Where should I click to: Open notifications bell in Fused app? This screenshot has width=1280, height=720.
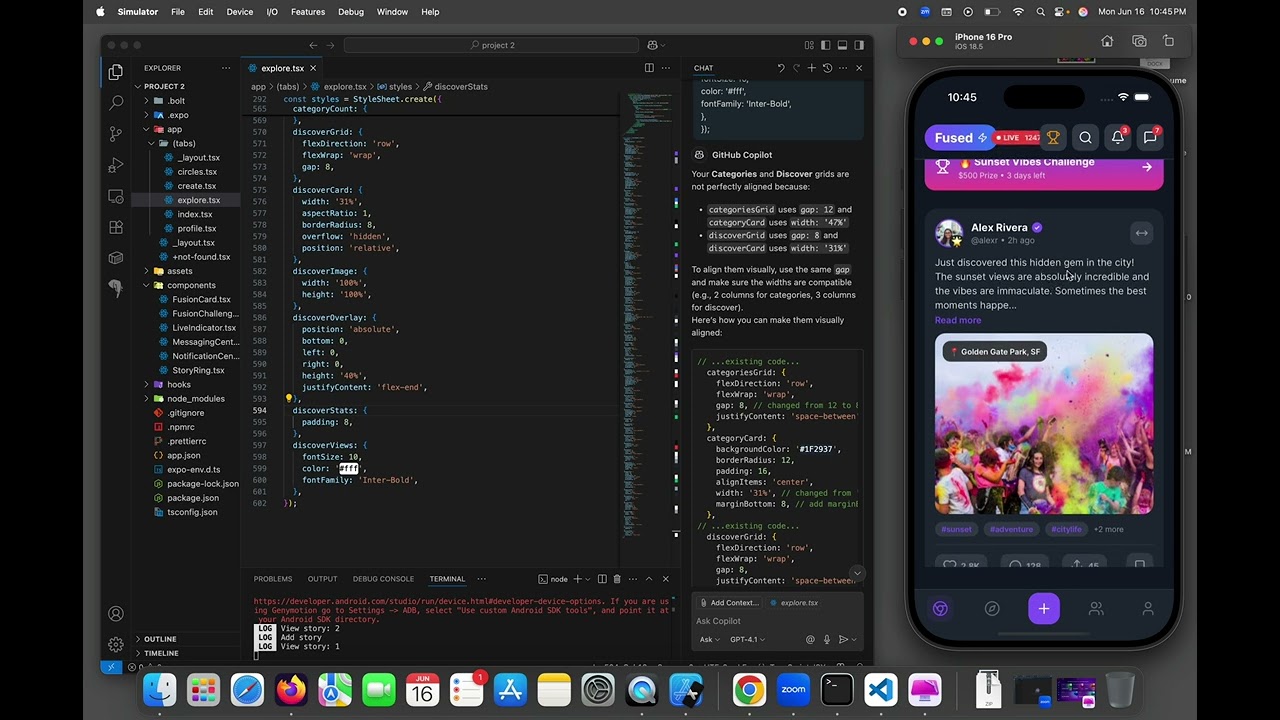(1118, 138)
